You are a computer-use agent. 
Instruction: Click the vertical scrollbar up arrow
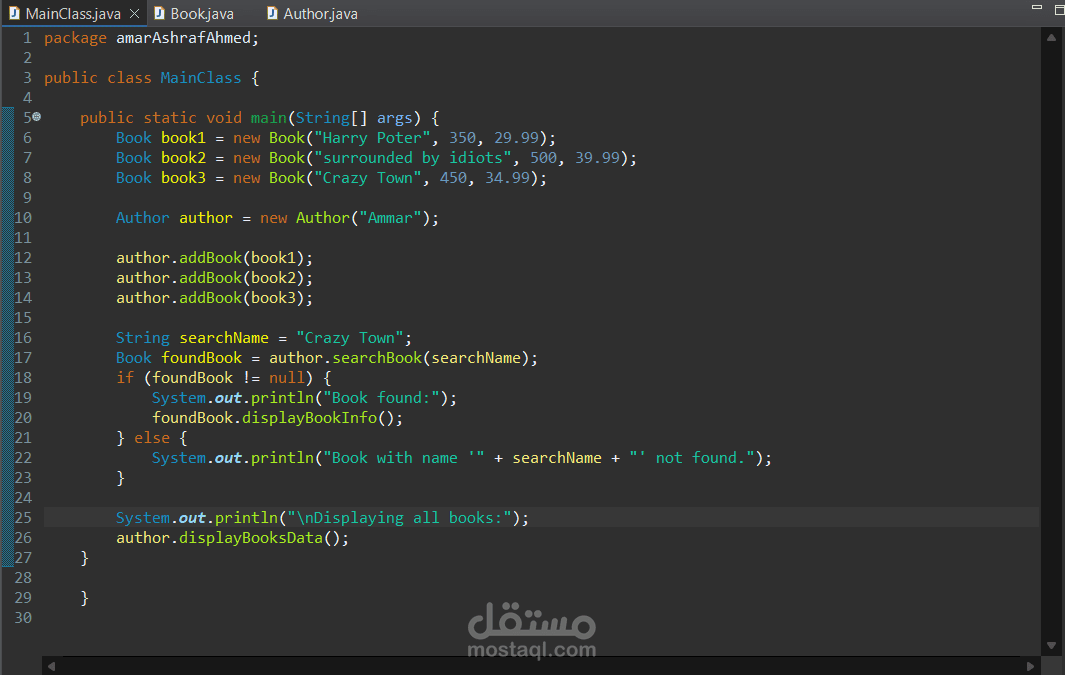click(x=1051, y=38)
